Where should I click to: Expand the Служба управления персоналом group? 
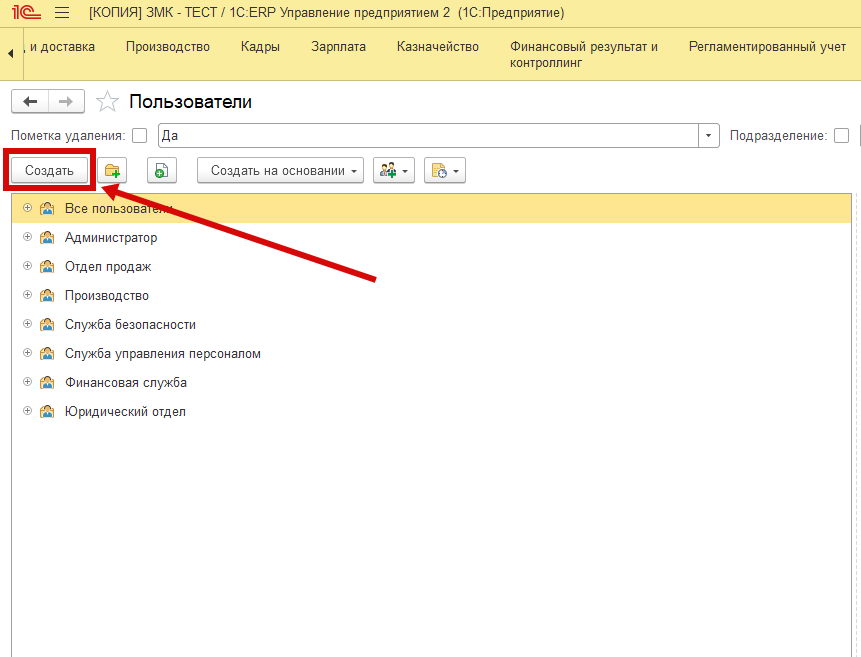point(27,353)
